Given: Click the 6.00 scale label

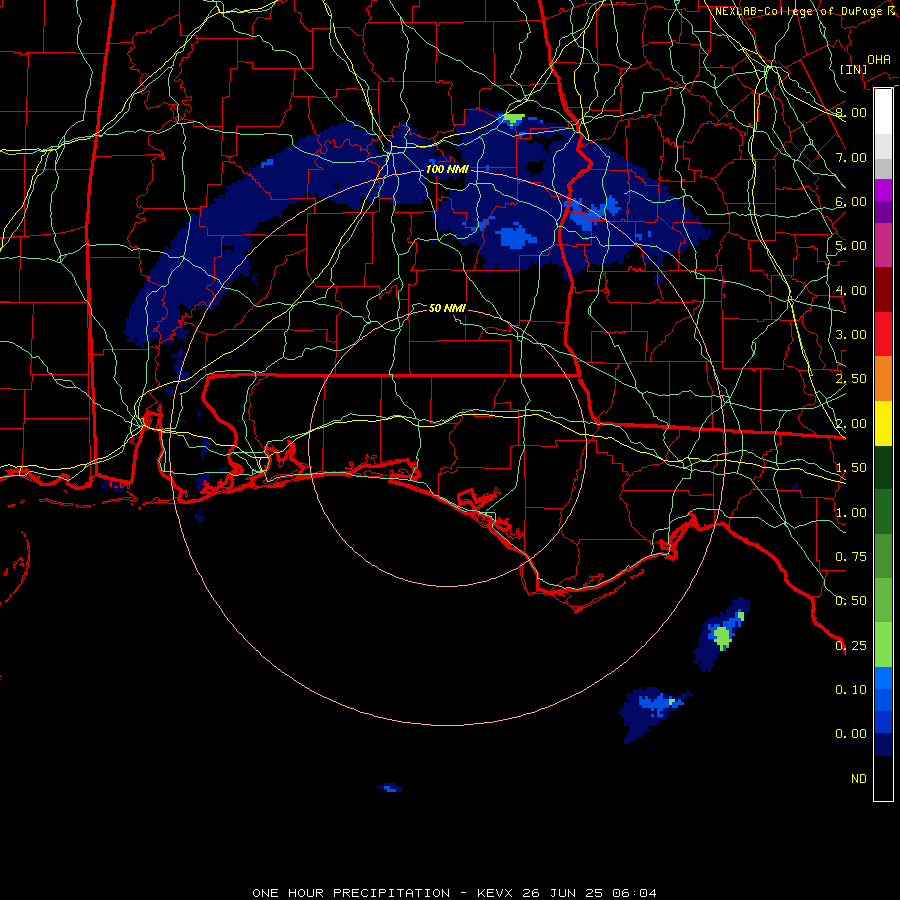Looking at the screenshot, I should pos(851,201).
